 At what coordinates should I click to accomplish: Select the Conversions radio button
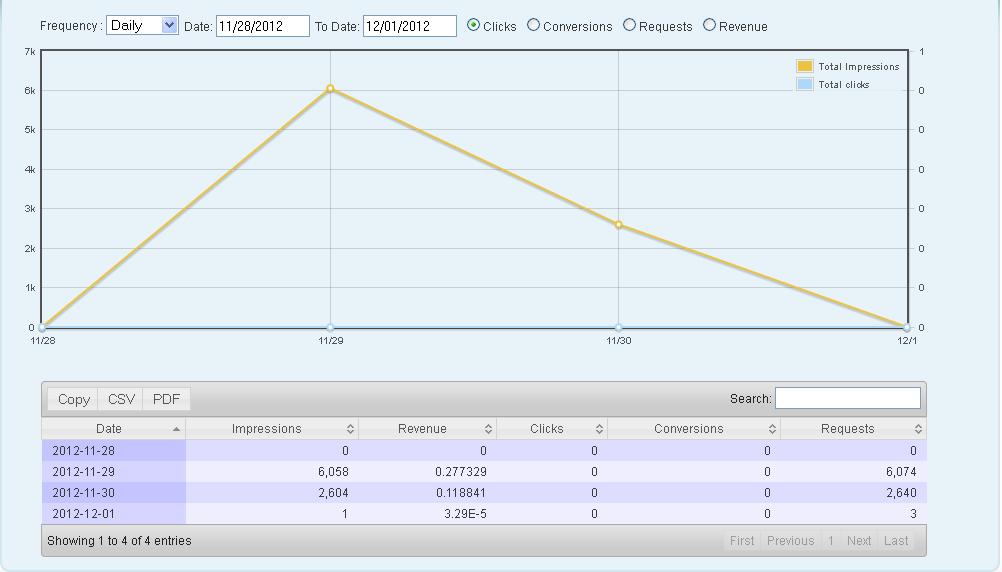tap(534, 25)
